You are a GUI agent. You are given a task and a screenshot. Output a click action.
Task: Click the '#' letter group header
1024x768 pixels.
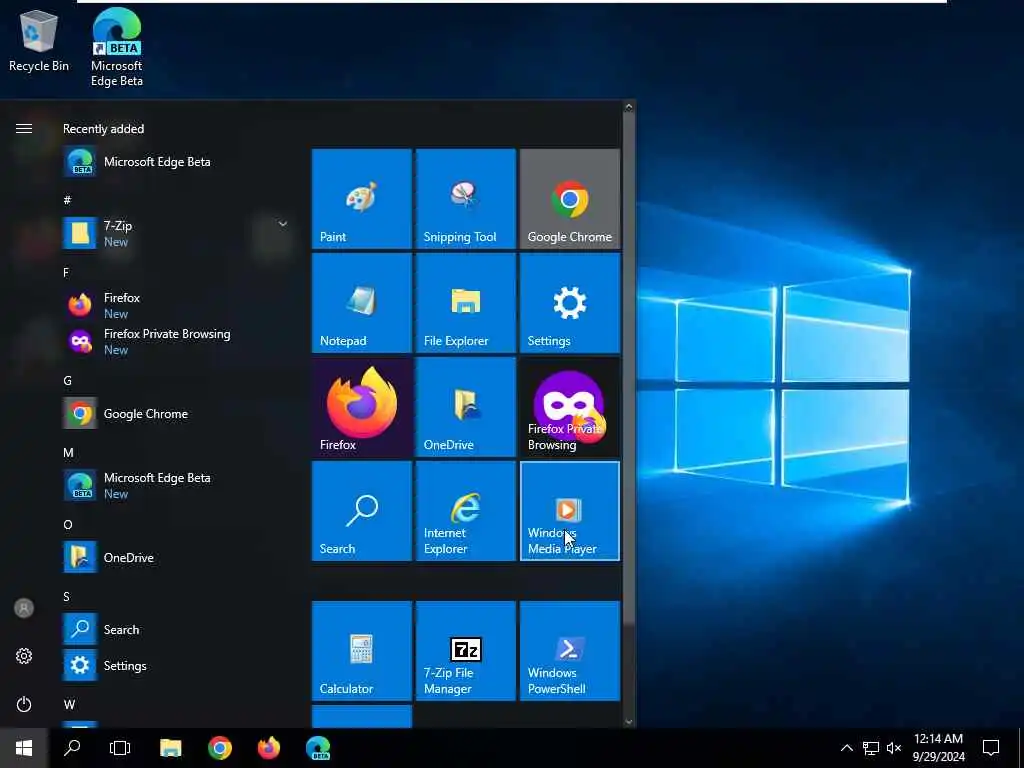(x=67, y=200)
